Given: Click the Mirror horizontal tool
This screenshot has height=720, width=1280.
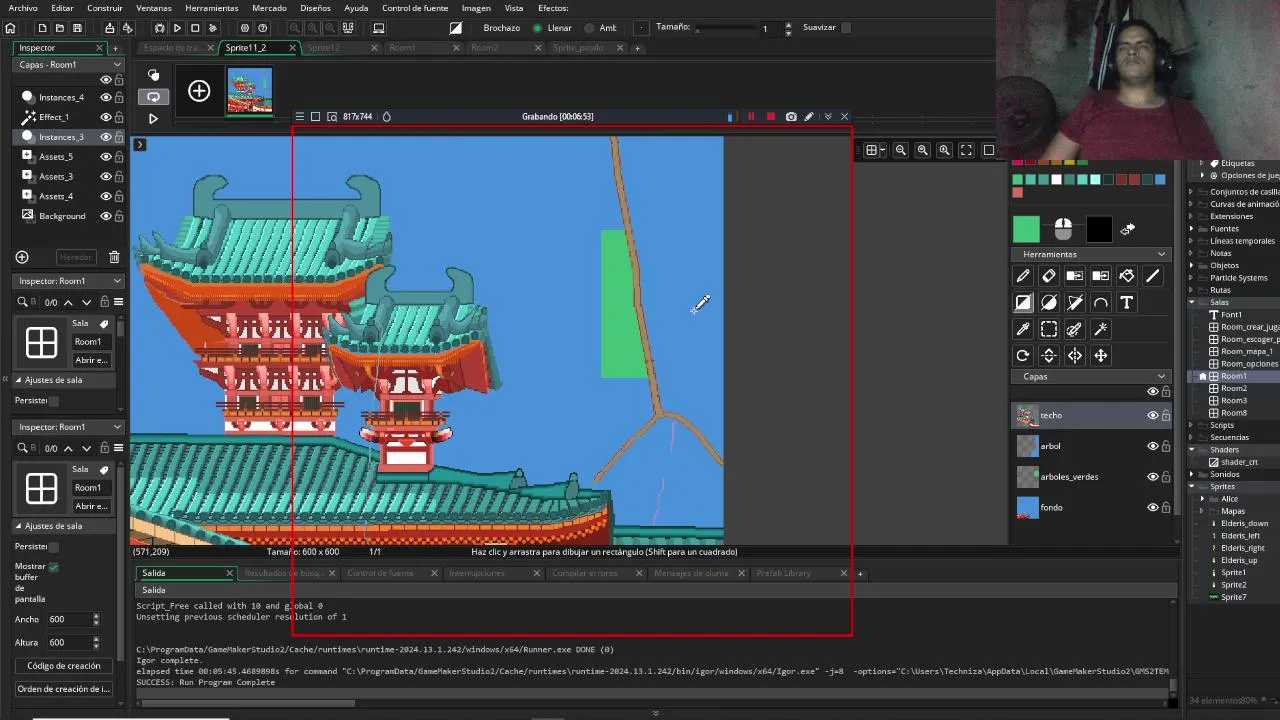Looking at the screenshot, I should pyautogui.click(x=1075, y=355).
